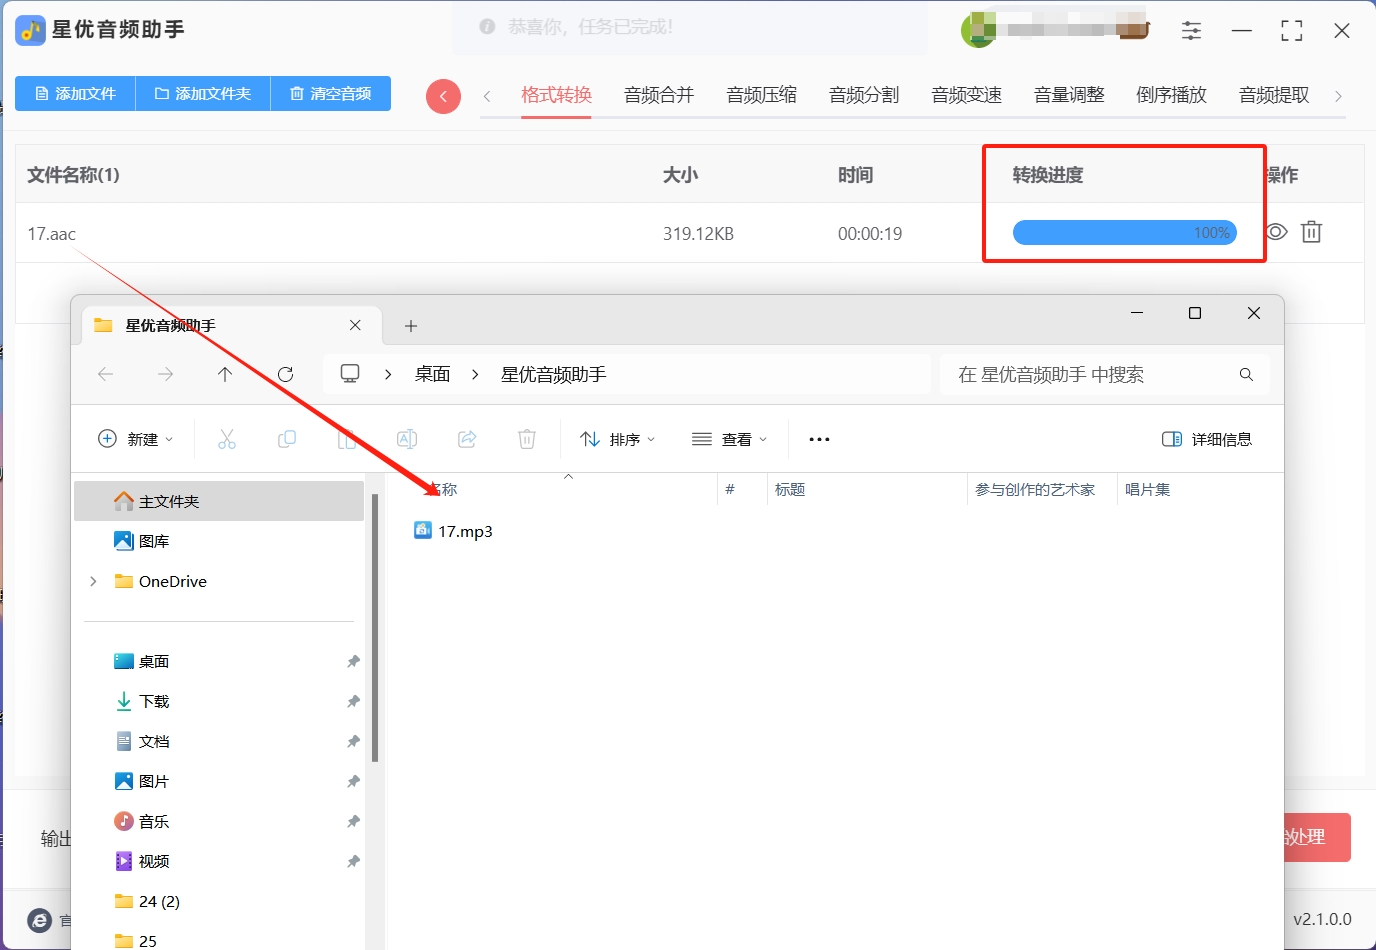Go forward in File Explorer
1376x950 pixels.
click(x=165, y=374)
